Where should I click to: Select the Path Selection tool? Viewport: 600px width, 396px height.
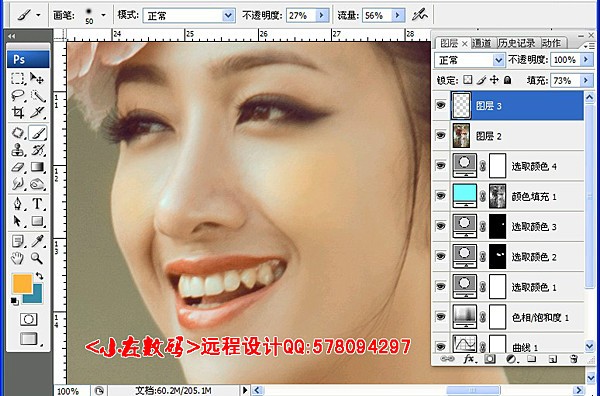point(18,221)
